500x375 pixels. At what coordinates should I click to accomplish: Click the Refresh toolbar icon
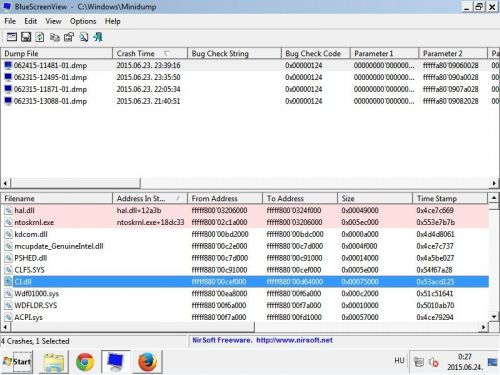tap(40, 37)
